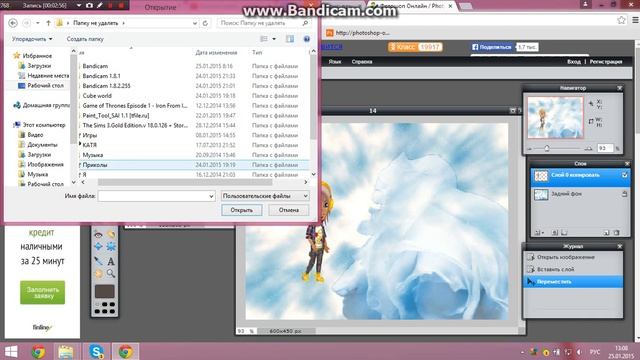
Task: Click the lock icon on Задний фон layer
Action: 624,194
